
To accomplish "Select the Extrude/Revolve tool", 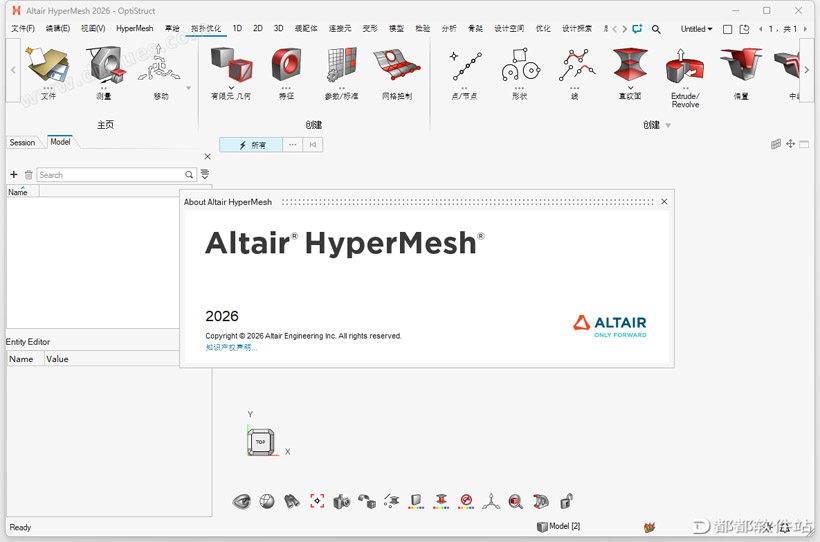I will click(x=685, y=66).
